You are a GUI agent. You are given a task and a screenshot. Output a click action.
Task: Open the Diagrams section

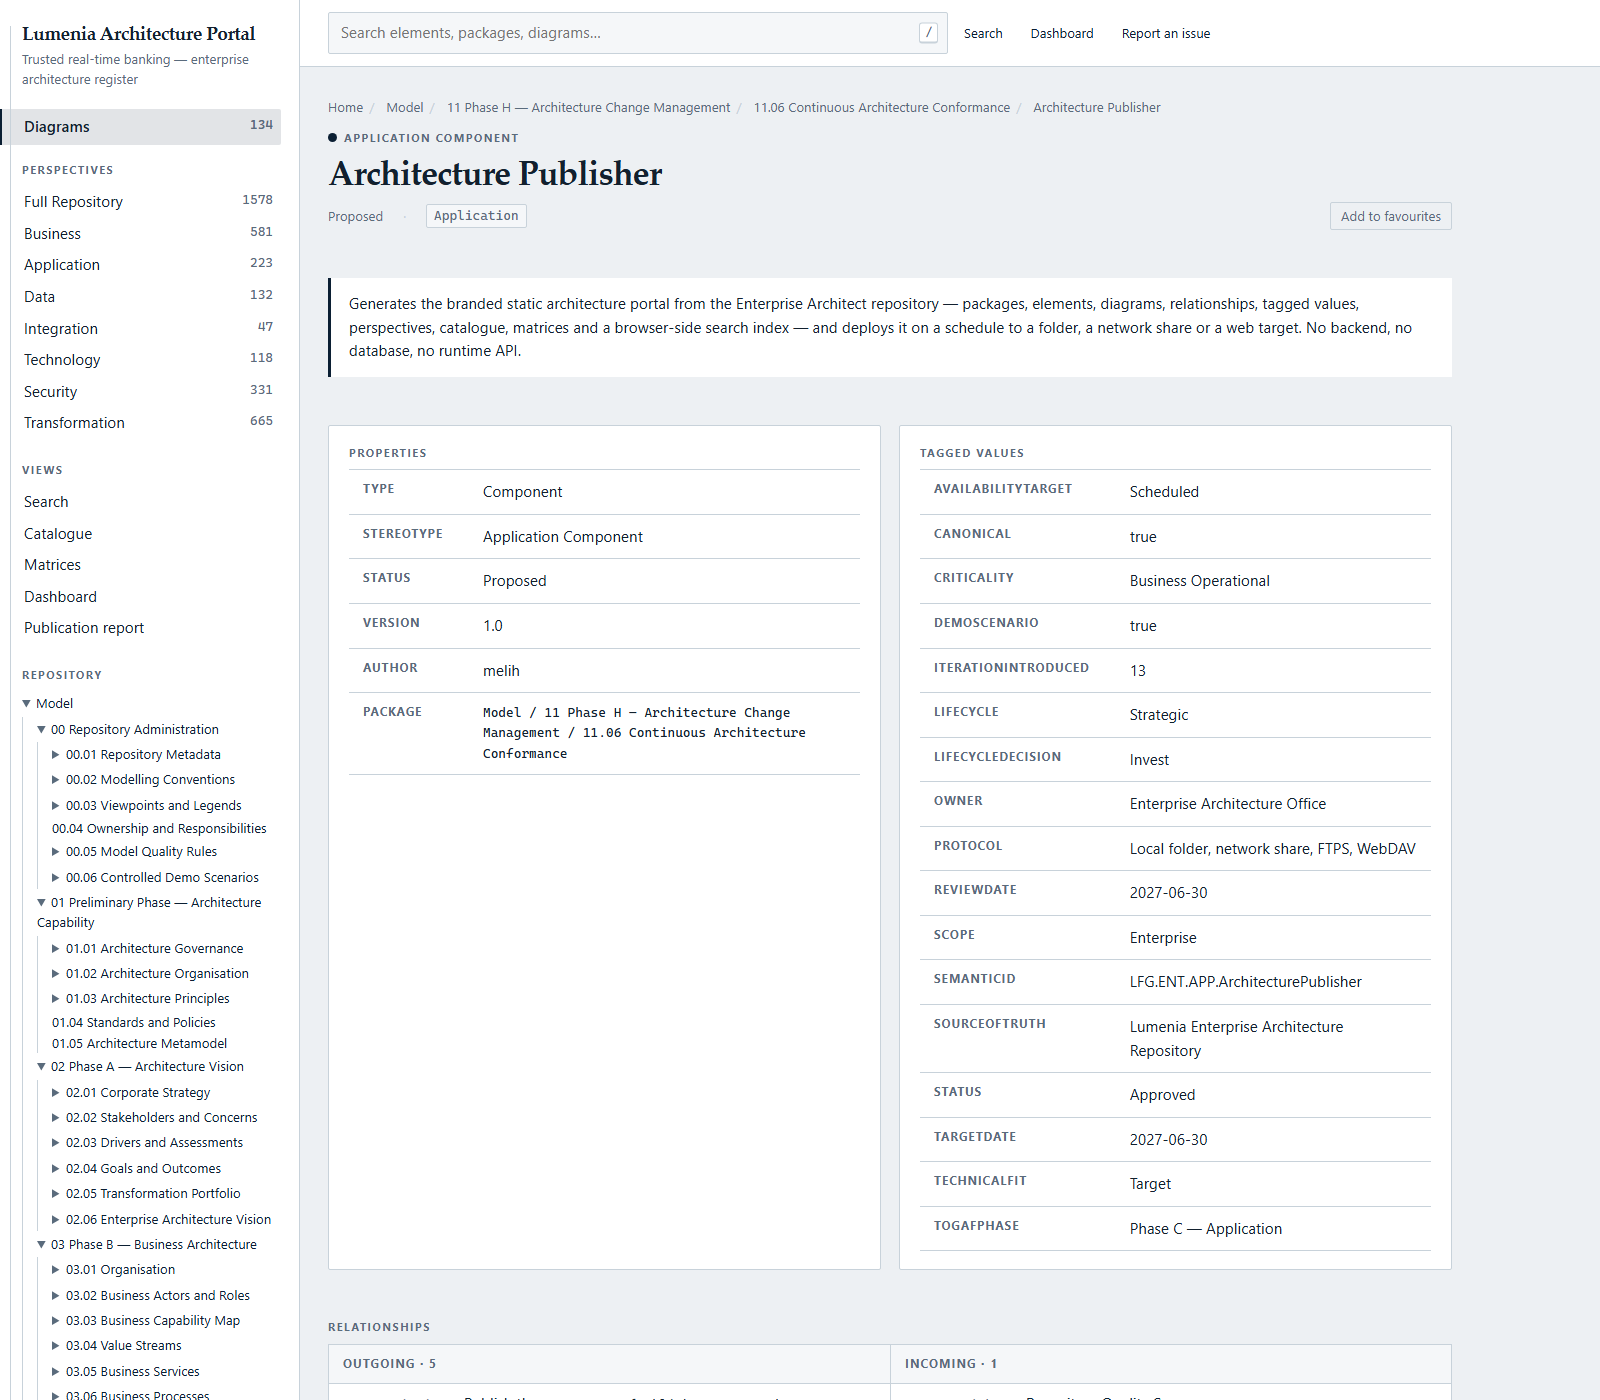pyautogui.click(x=141, y=127)
